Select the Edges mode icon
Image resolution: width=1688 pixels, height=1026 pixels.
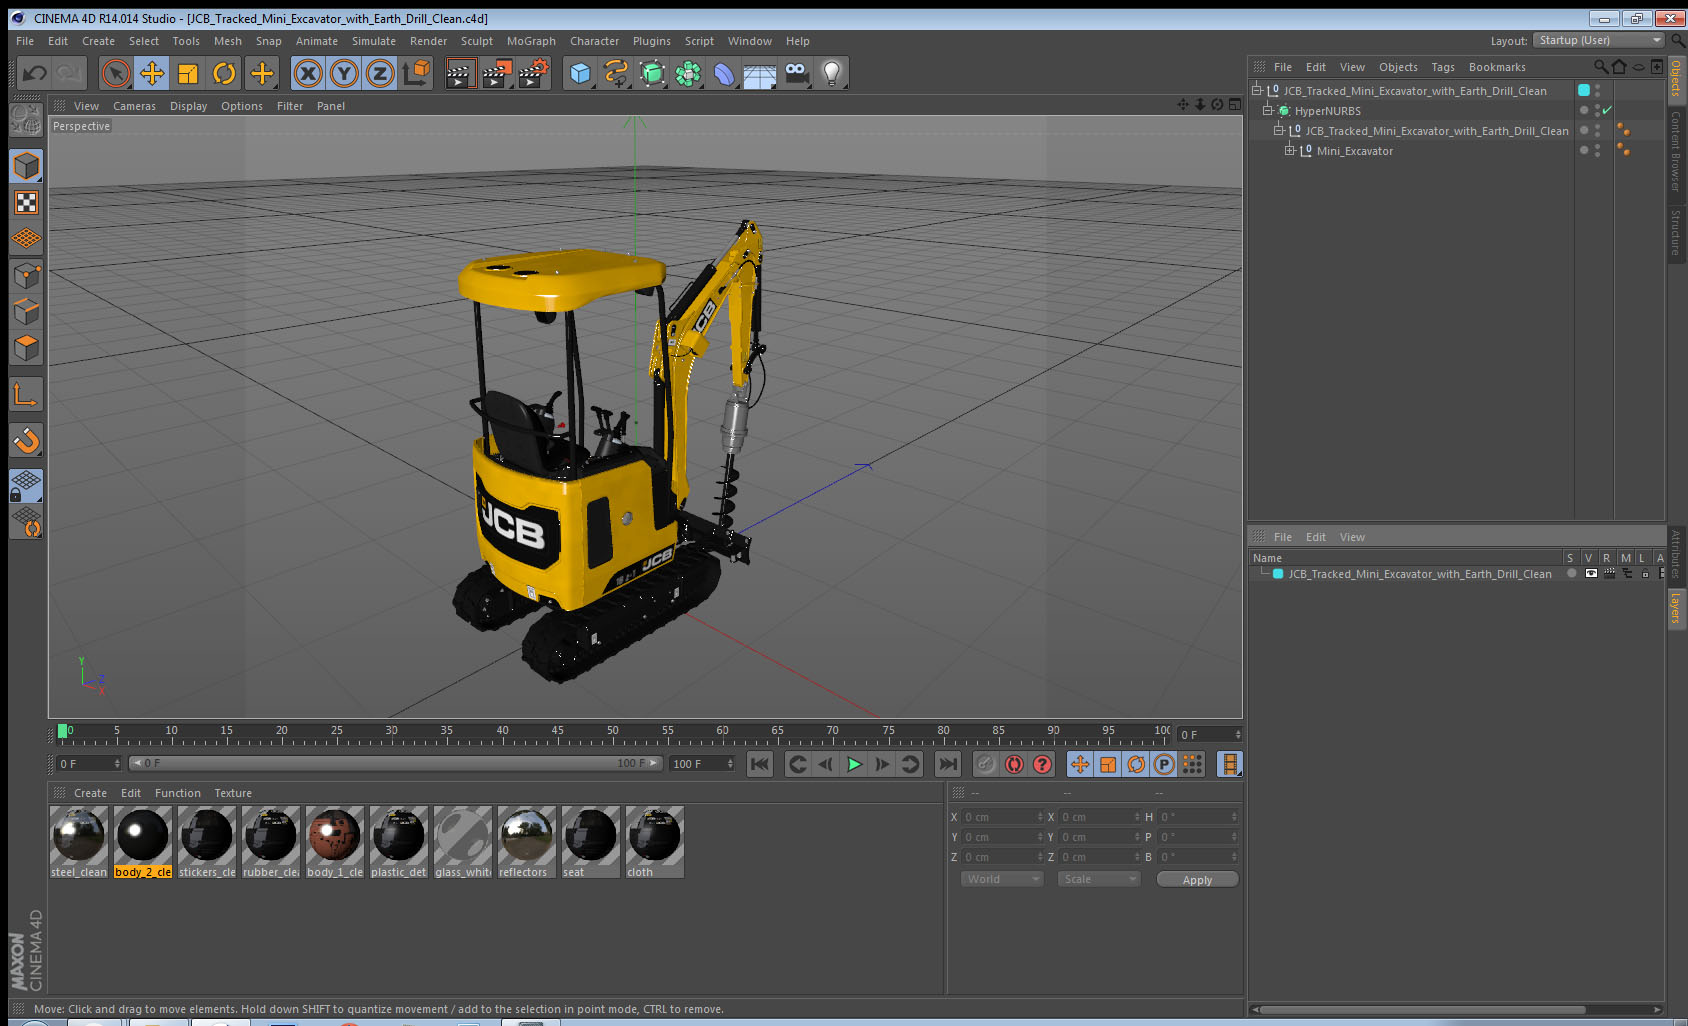coord(26,311)
